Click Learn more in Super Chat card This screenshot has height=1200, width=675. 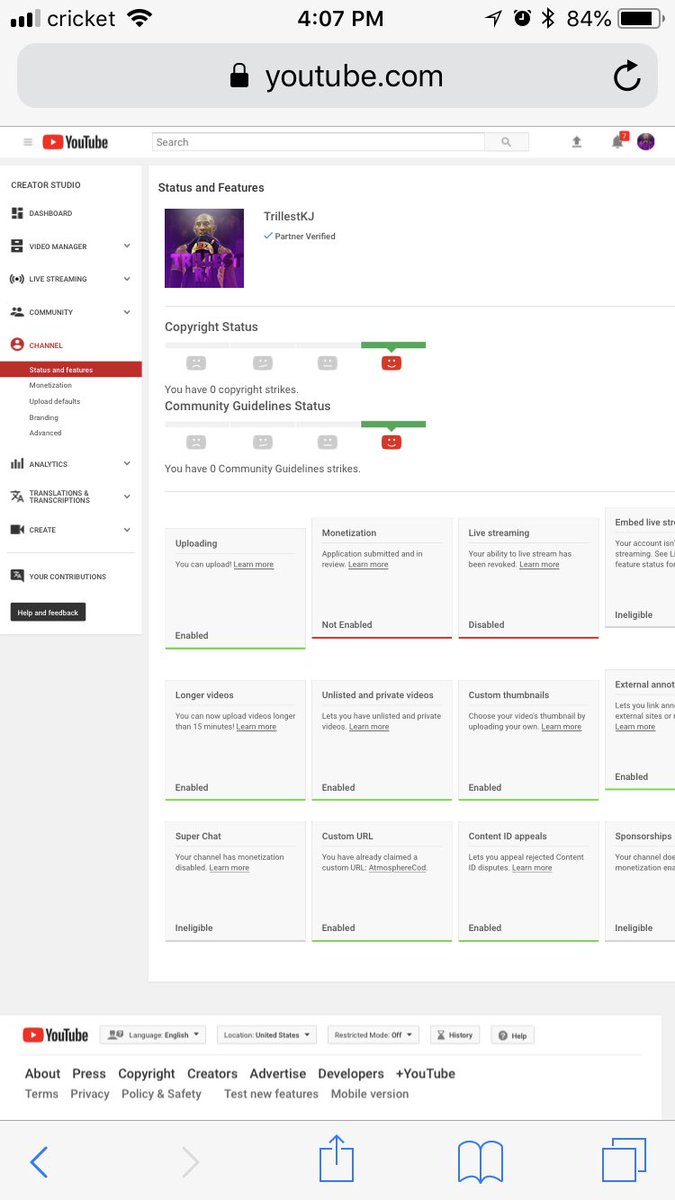click(229, 867)
